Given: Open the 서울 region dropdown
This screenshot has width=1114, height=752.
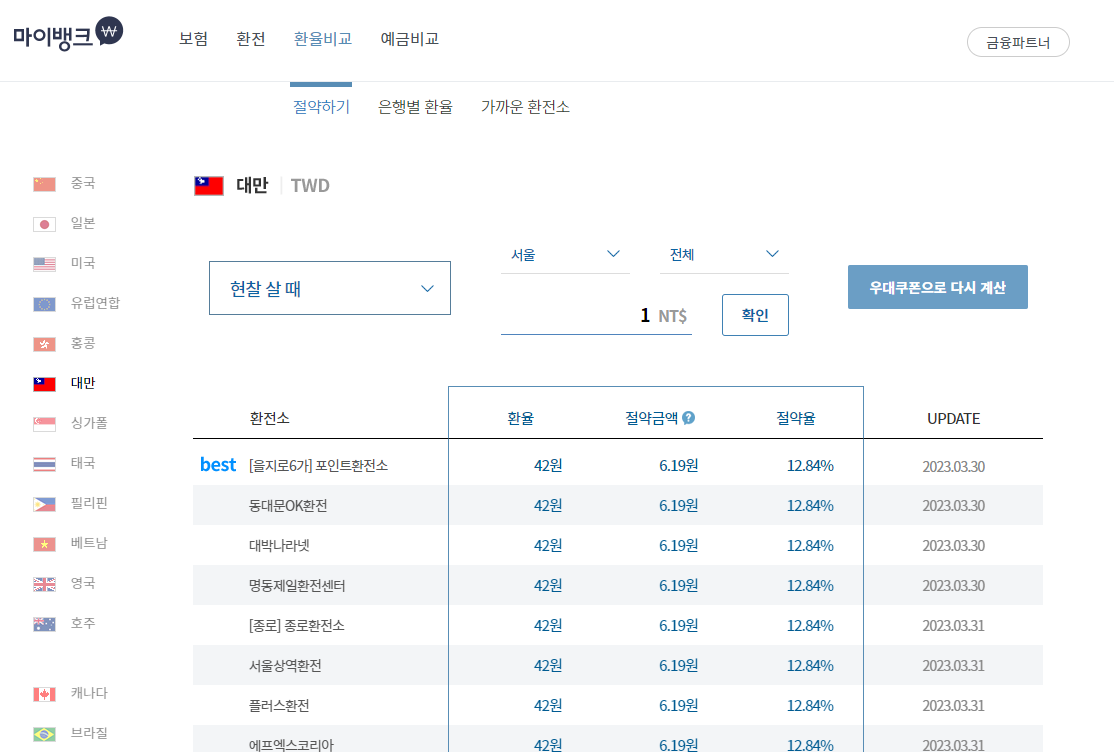Looking at the screenshot, I should click(565, 254).
